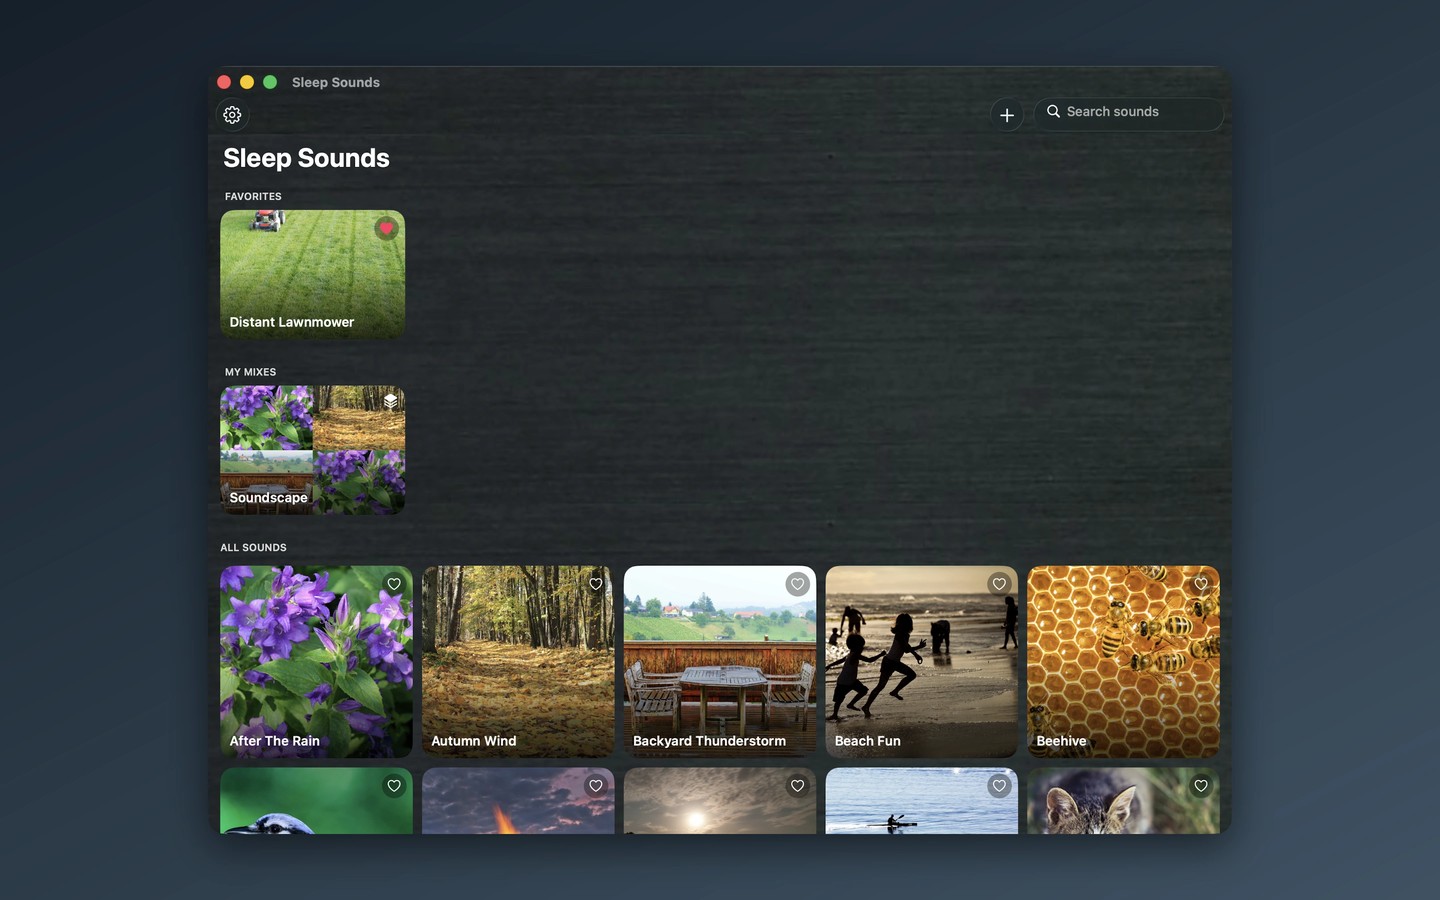Click the 'ALL SOUNDS' section heading
This screenshot has width=1440, height=900.
point(253,548)
